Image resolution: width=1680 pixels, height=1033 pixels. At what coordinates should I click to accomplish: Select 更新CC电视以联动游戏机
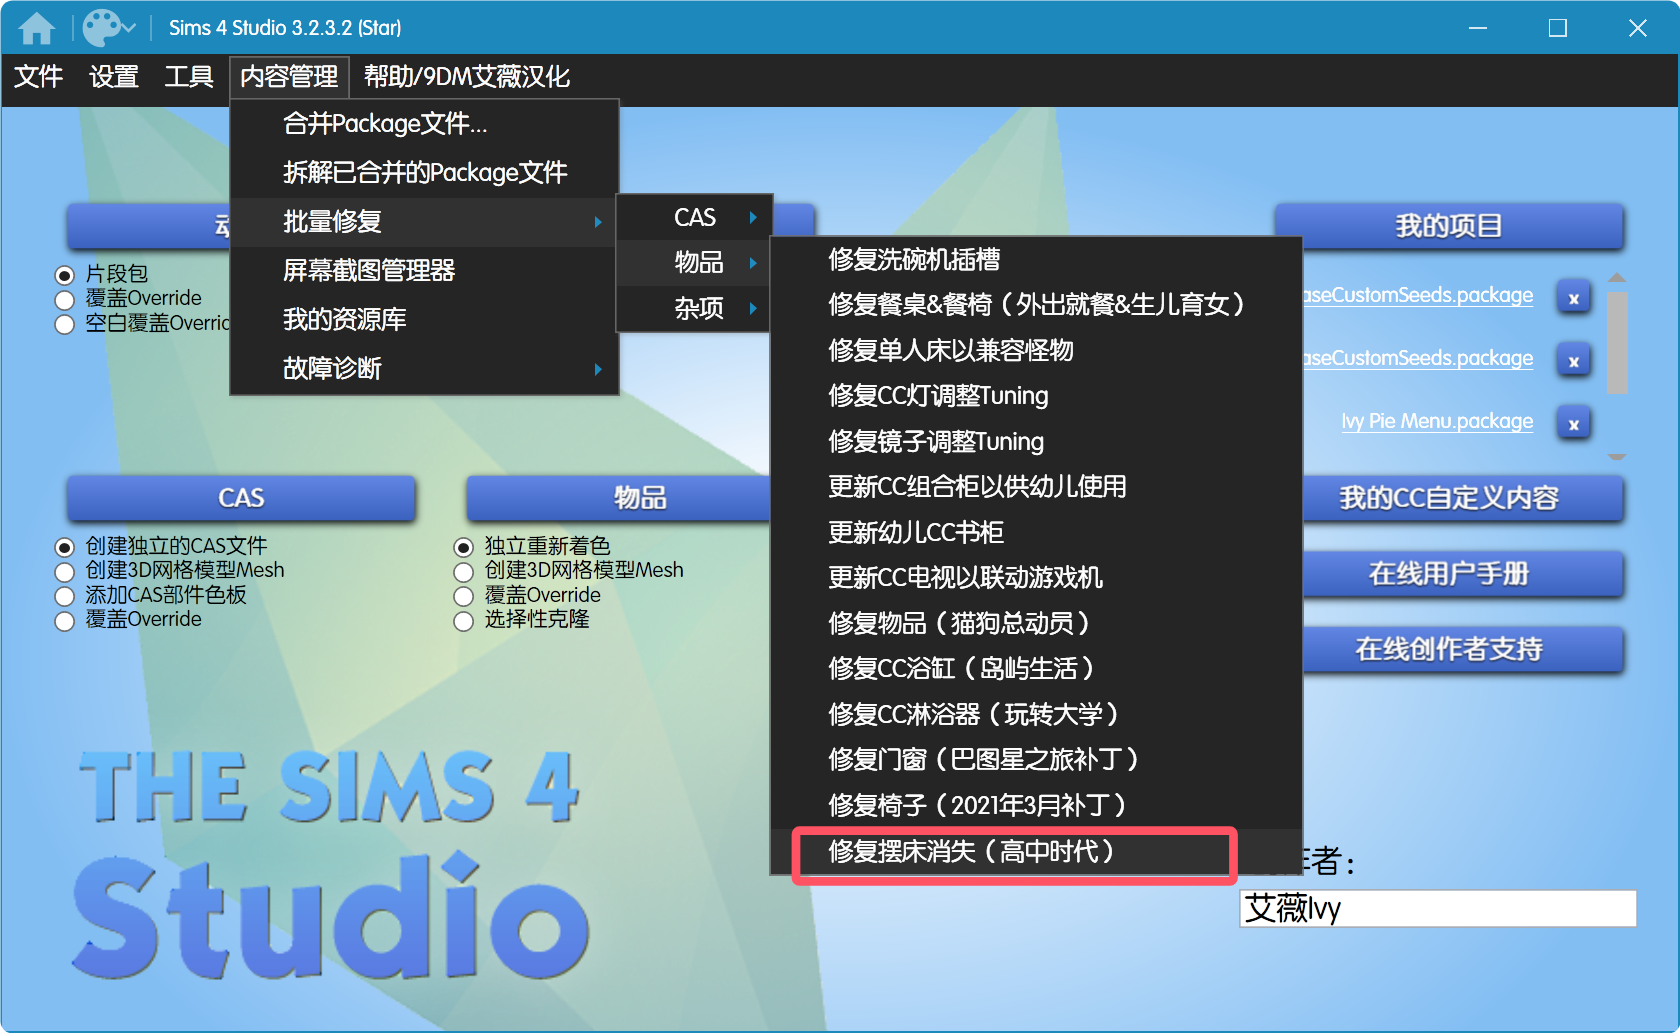1037,578
